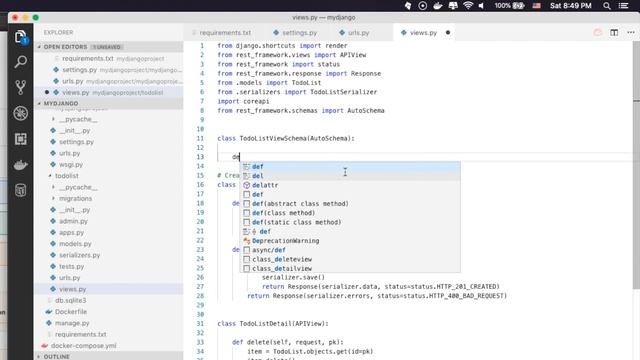Click line number 31 in the gutter
The image size is (640, 360).
pyautogui.click(x=200, y=324)
